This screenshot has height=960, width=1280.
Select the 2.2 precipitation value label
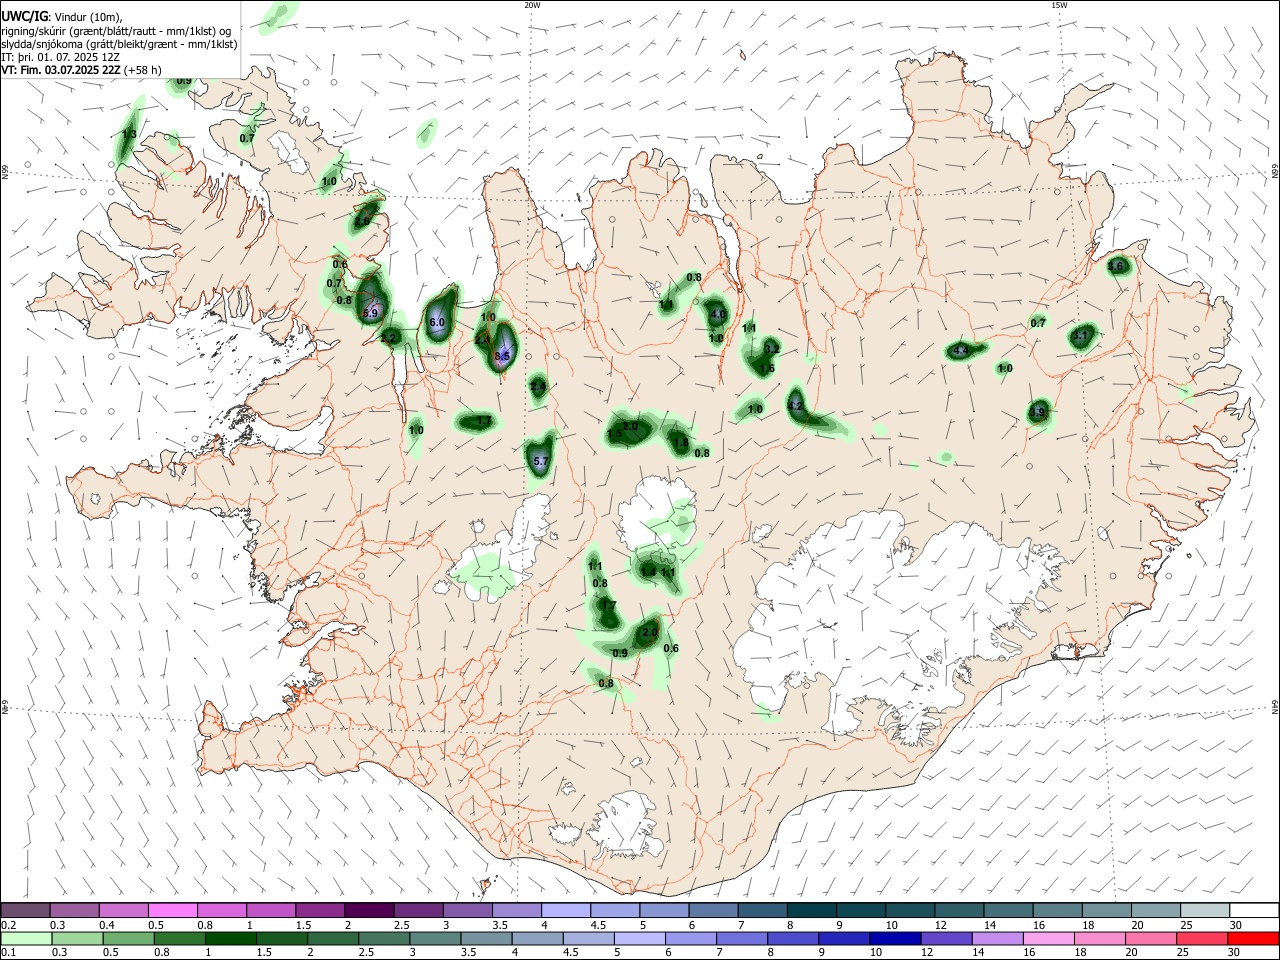(x=389, y=338)
